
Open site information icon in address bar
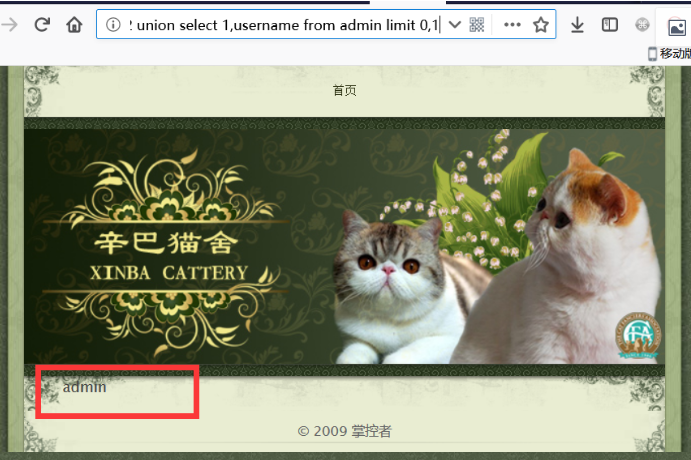tap(113, 25)
